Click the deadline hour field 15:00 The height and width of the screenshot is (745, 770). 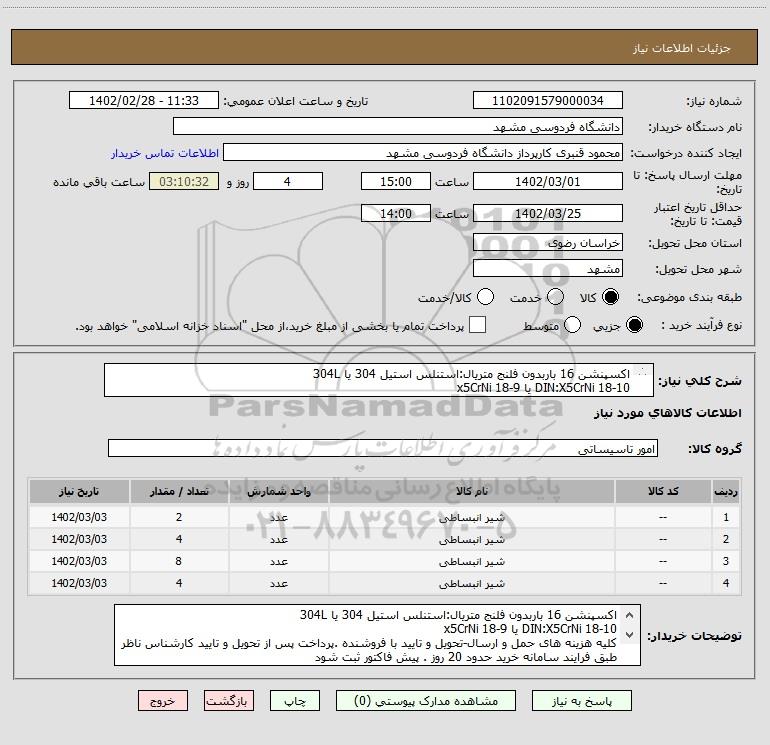396,181
